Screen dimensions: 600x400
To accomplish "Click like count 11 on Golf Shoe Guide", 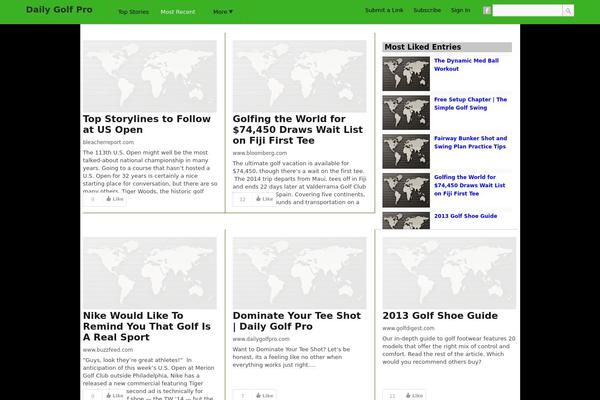I will click(392, 395).
